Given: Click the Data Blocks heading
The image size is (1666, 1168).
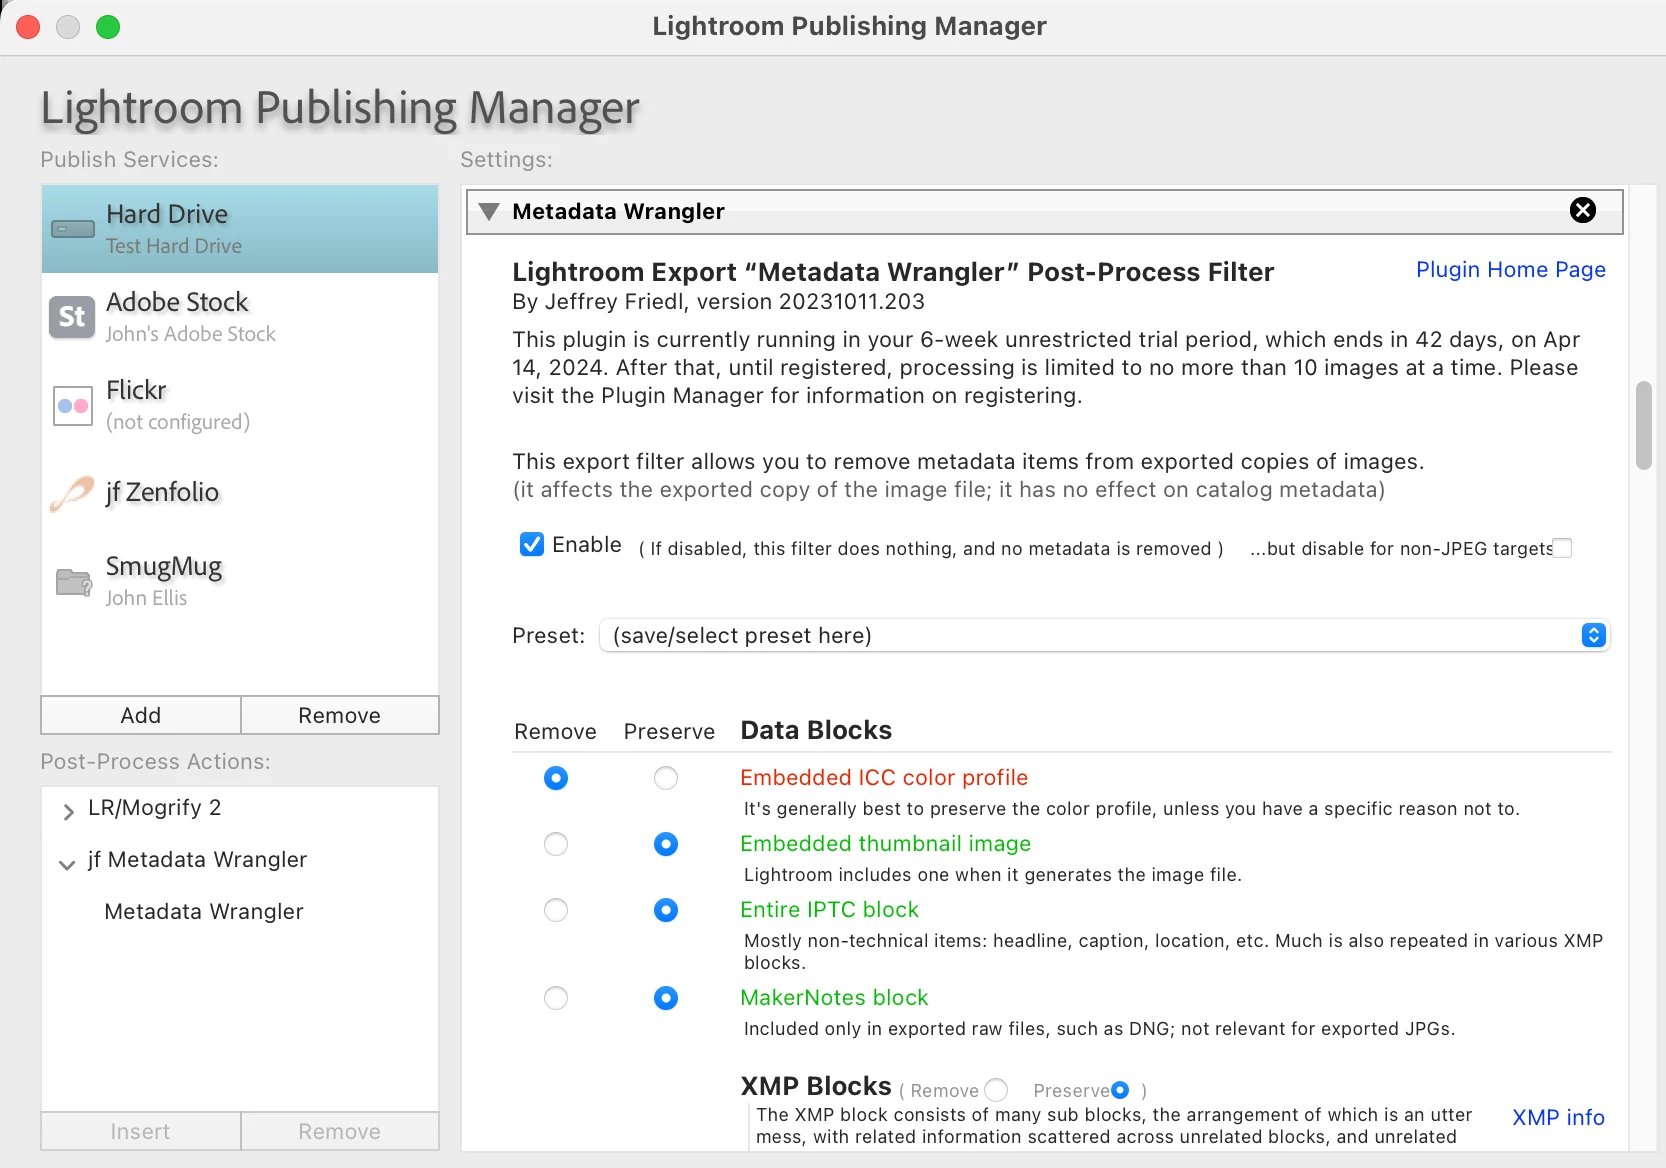Looking at the screenshot, I should point(816,730).
